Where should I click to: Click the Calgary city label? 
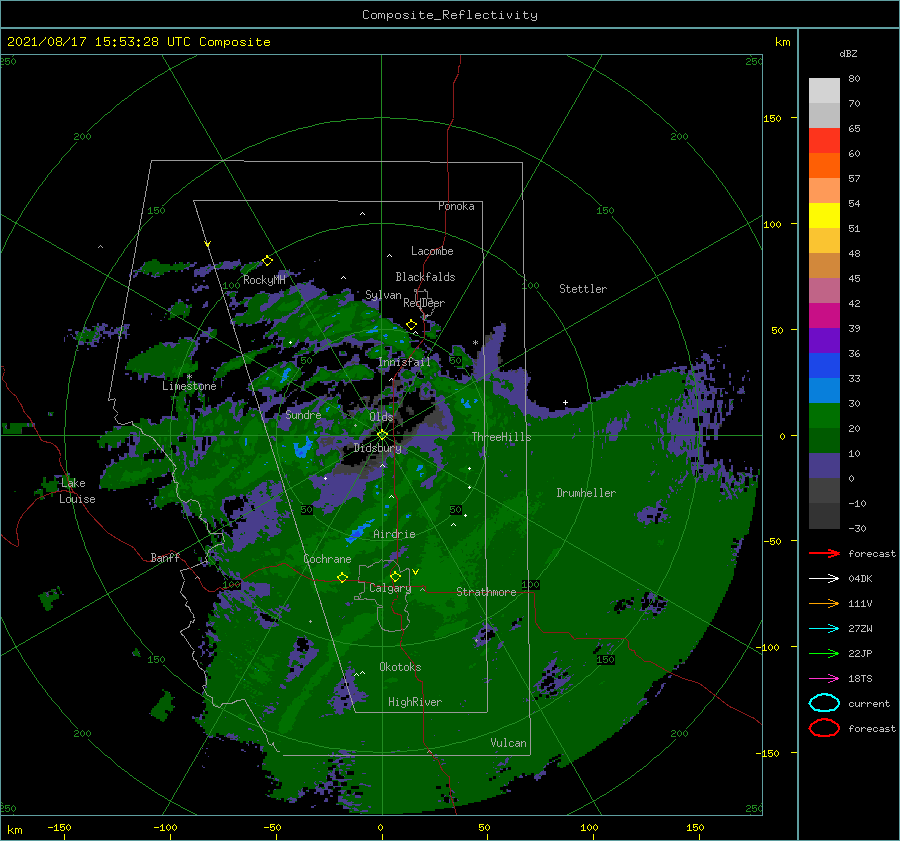[390, 588]
